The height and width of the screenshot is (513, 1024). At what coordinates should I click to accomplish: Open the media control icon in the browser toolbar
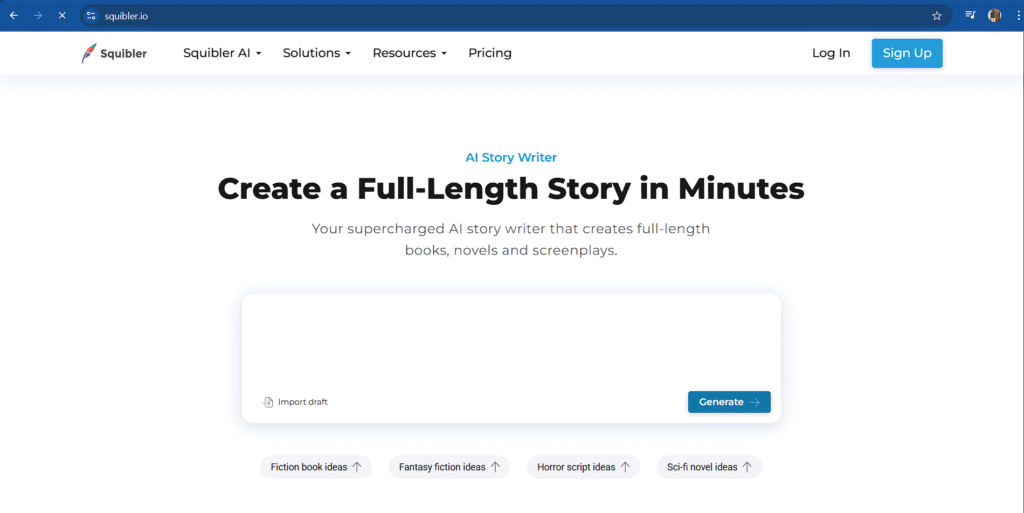click(x=970, y=15)
